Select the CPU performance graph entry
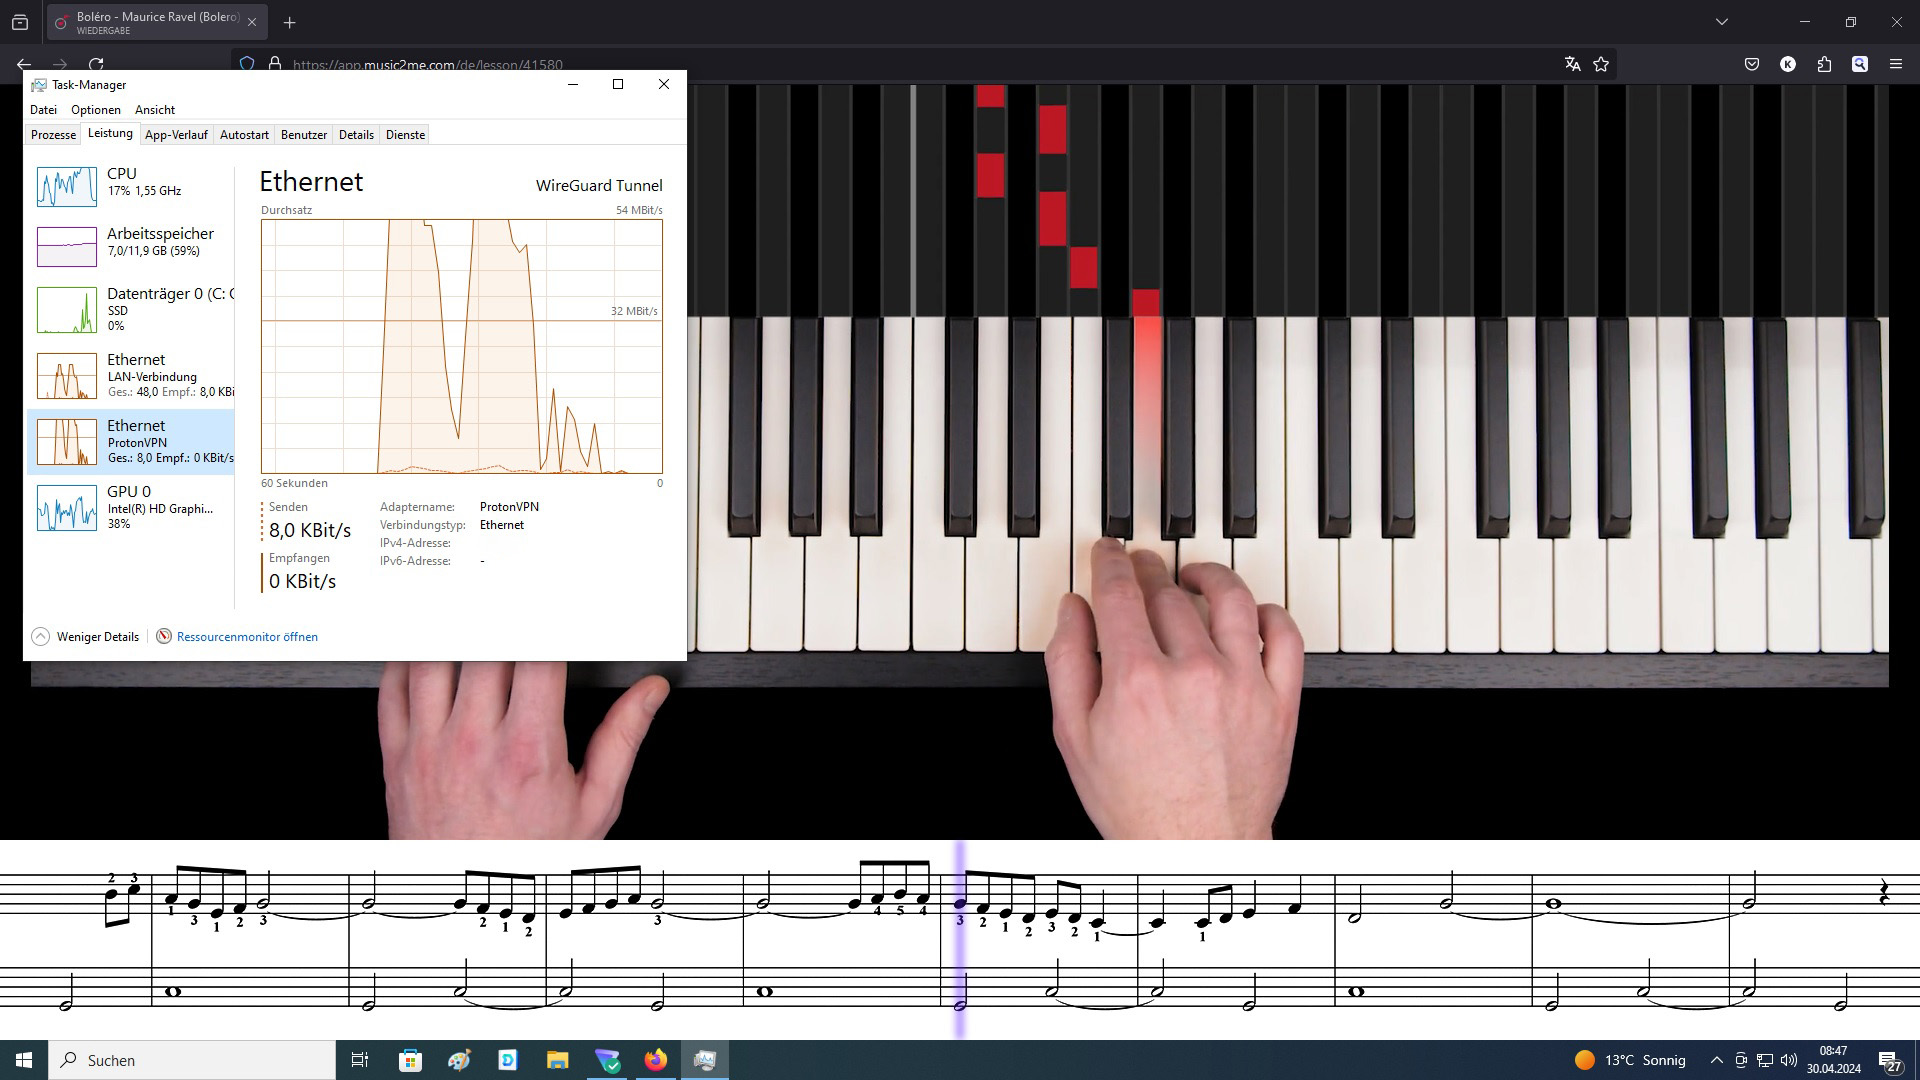This screenshot has height=1080, width=1920. pos(130,186)
